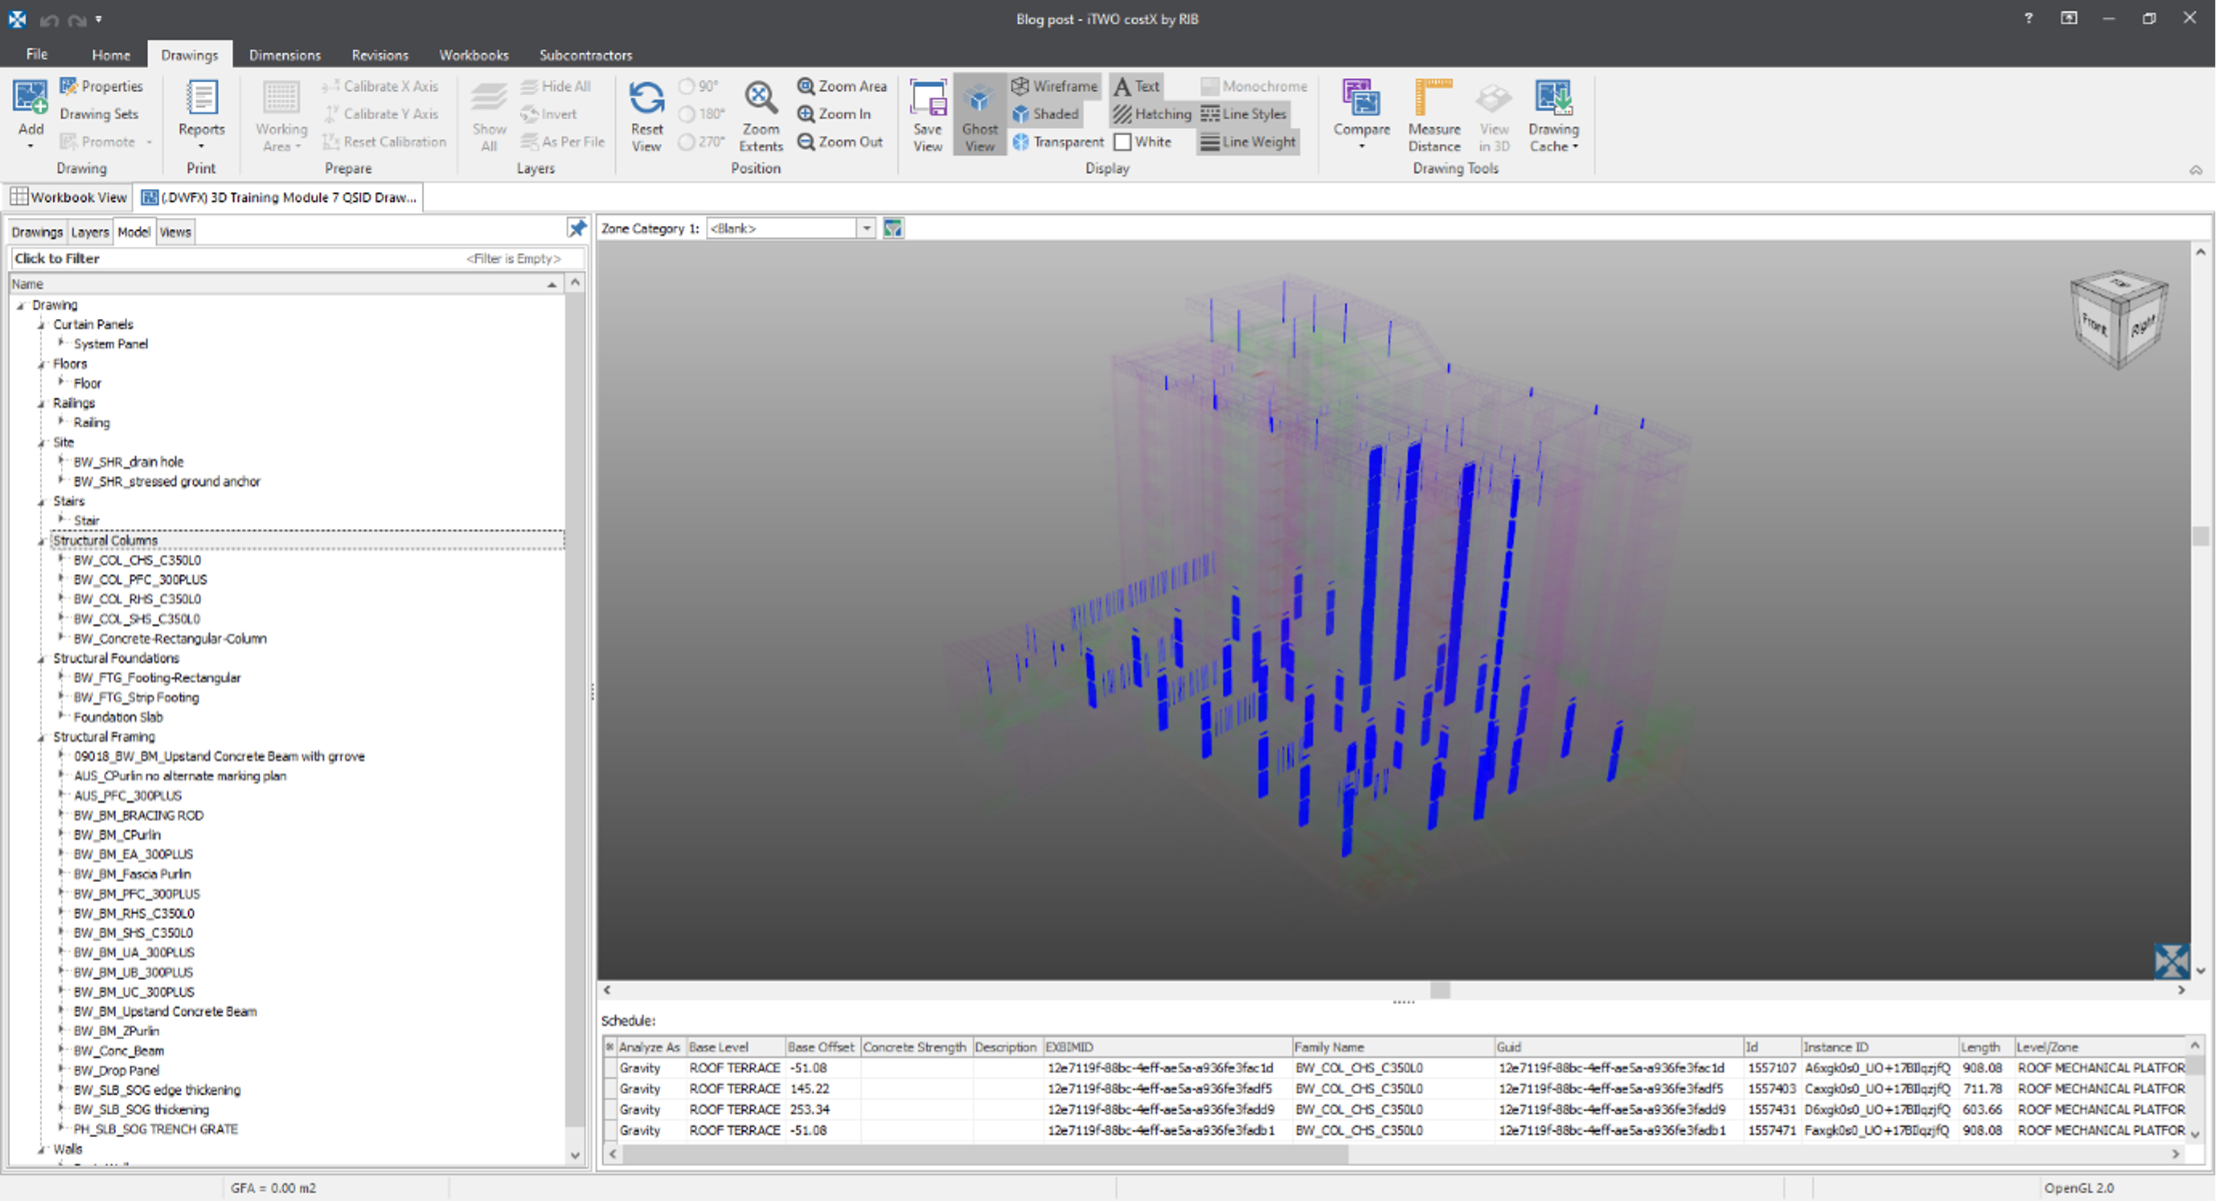Open the Reports print icon
Screen dimensions: 2218x1203
[201, 99]
